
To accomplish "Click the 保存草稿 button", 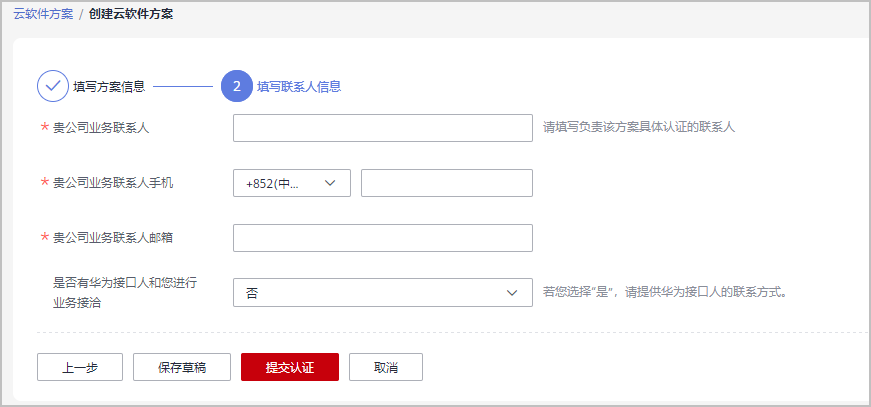I will pyautogui.click(x=182, y=367).
